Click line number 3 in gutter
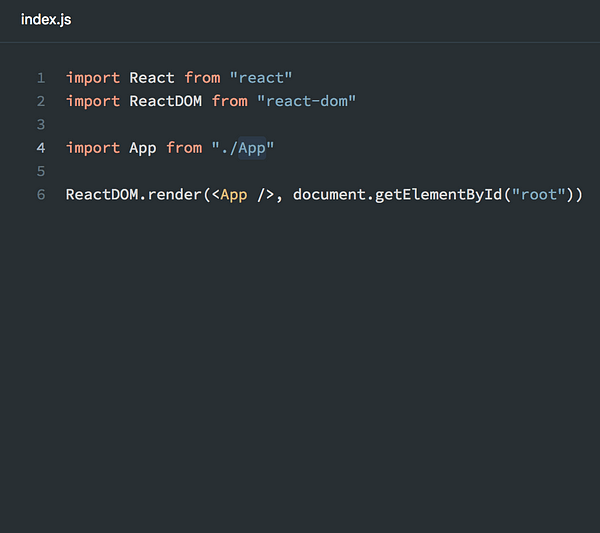The width and height of the screenshot is (600, 533). click(41, 125)
